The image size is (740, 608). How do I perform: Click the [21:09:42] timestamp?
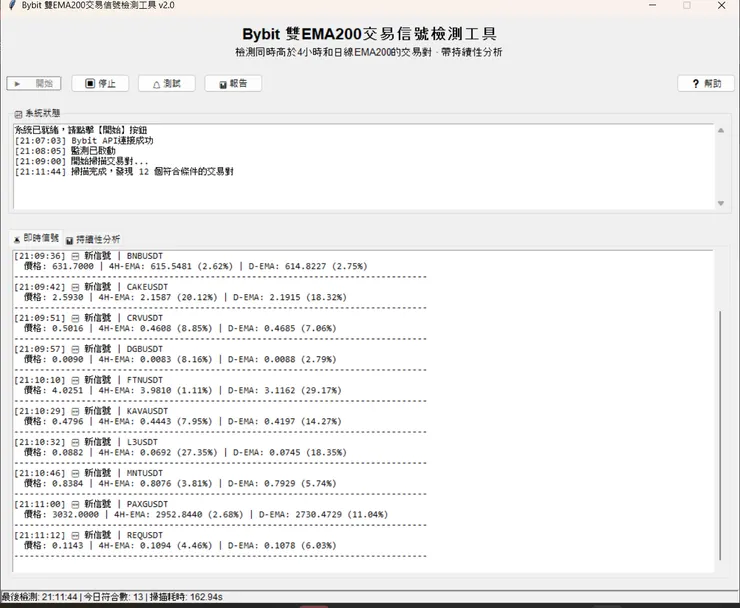tap(40, 287)
